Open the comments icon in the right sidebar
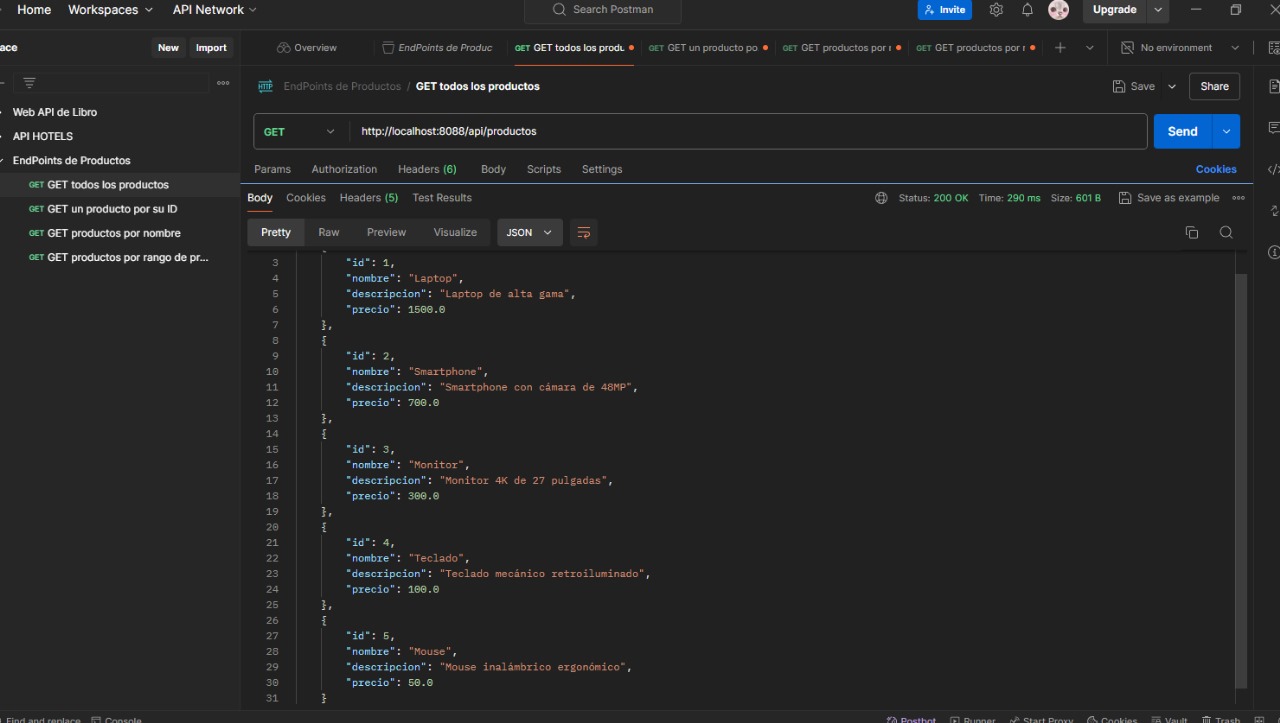This screenshot has width=1280, height=723. 1273,128
